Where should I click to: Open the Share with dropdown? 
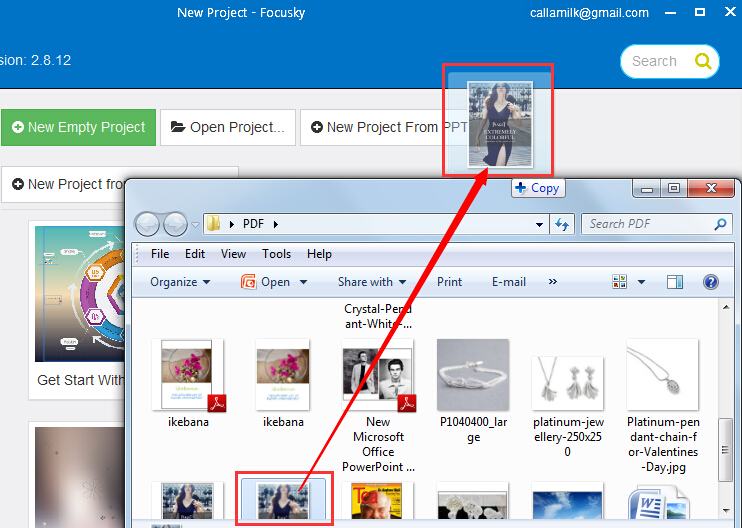(372, 282)
